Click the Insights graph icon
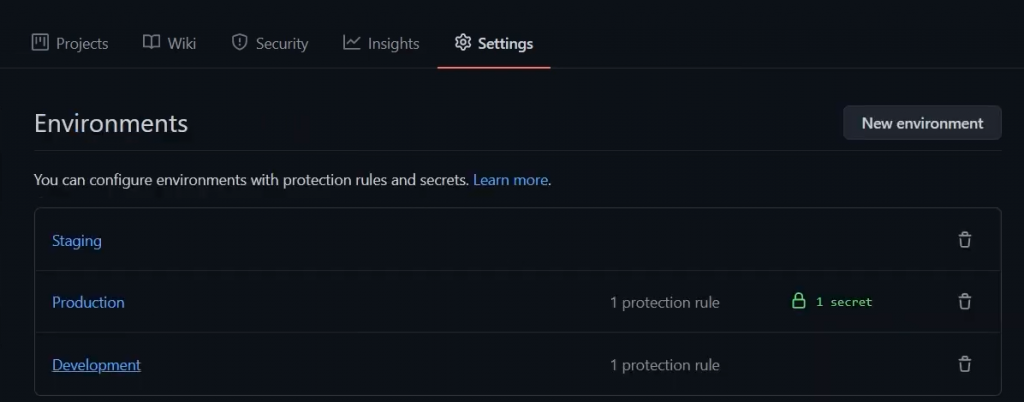 (351, 43)
